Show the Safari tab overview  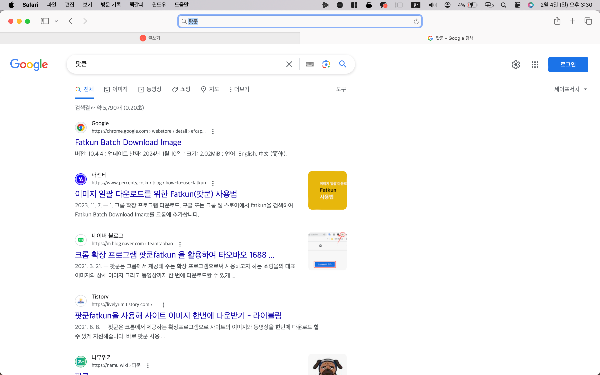589,21
